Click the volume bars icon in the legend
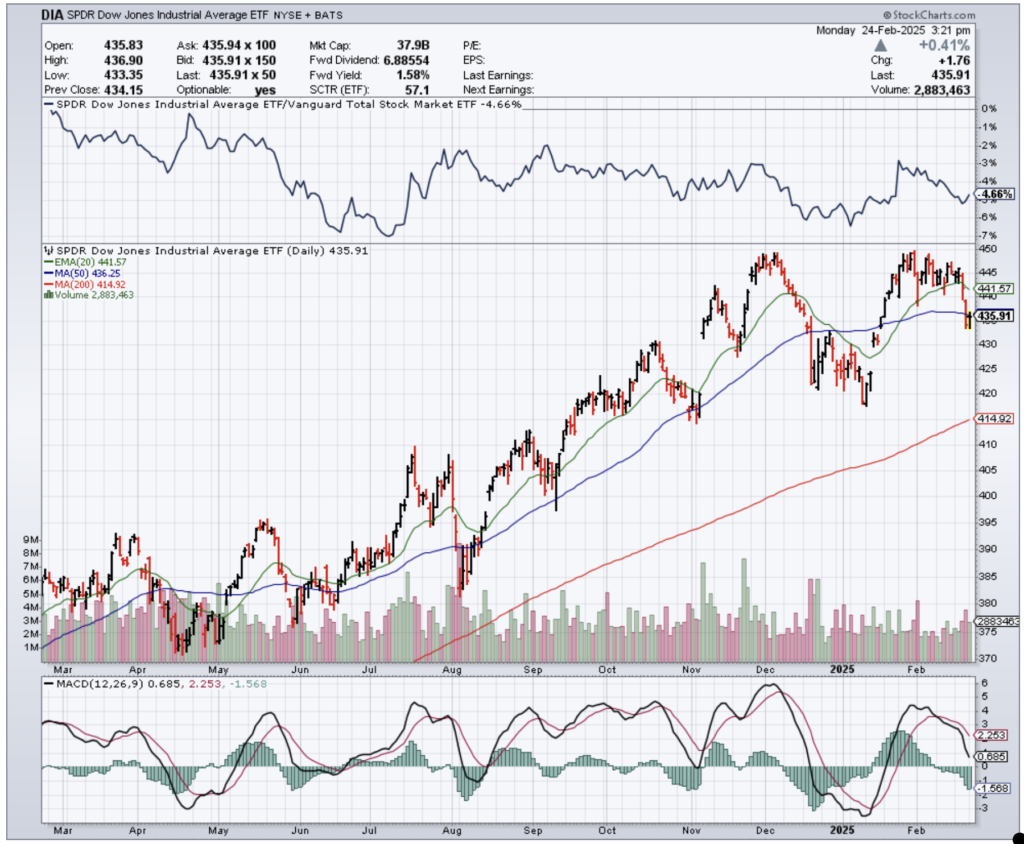Image resolution: width=1024 pixels, height=844 pixels. 48,295
